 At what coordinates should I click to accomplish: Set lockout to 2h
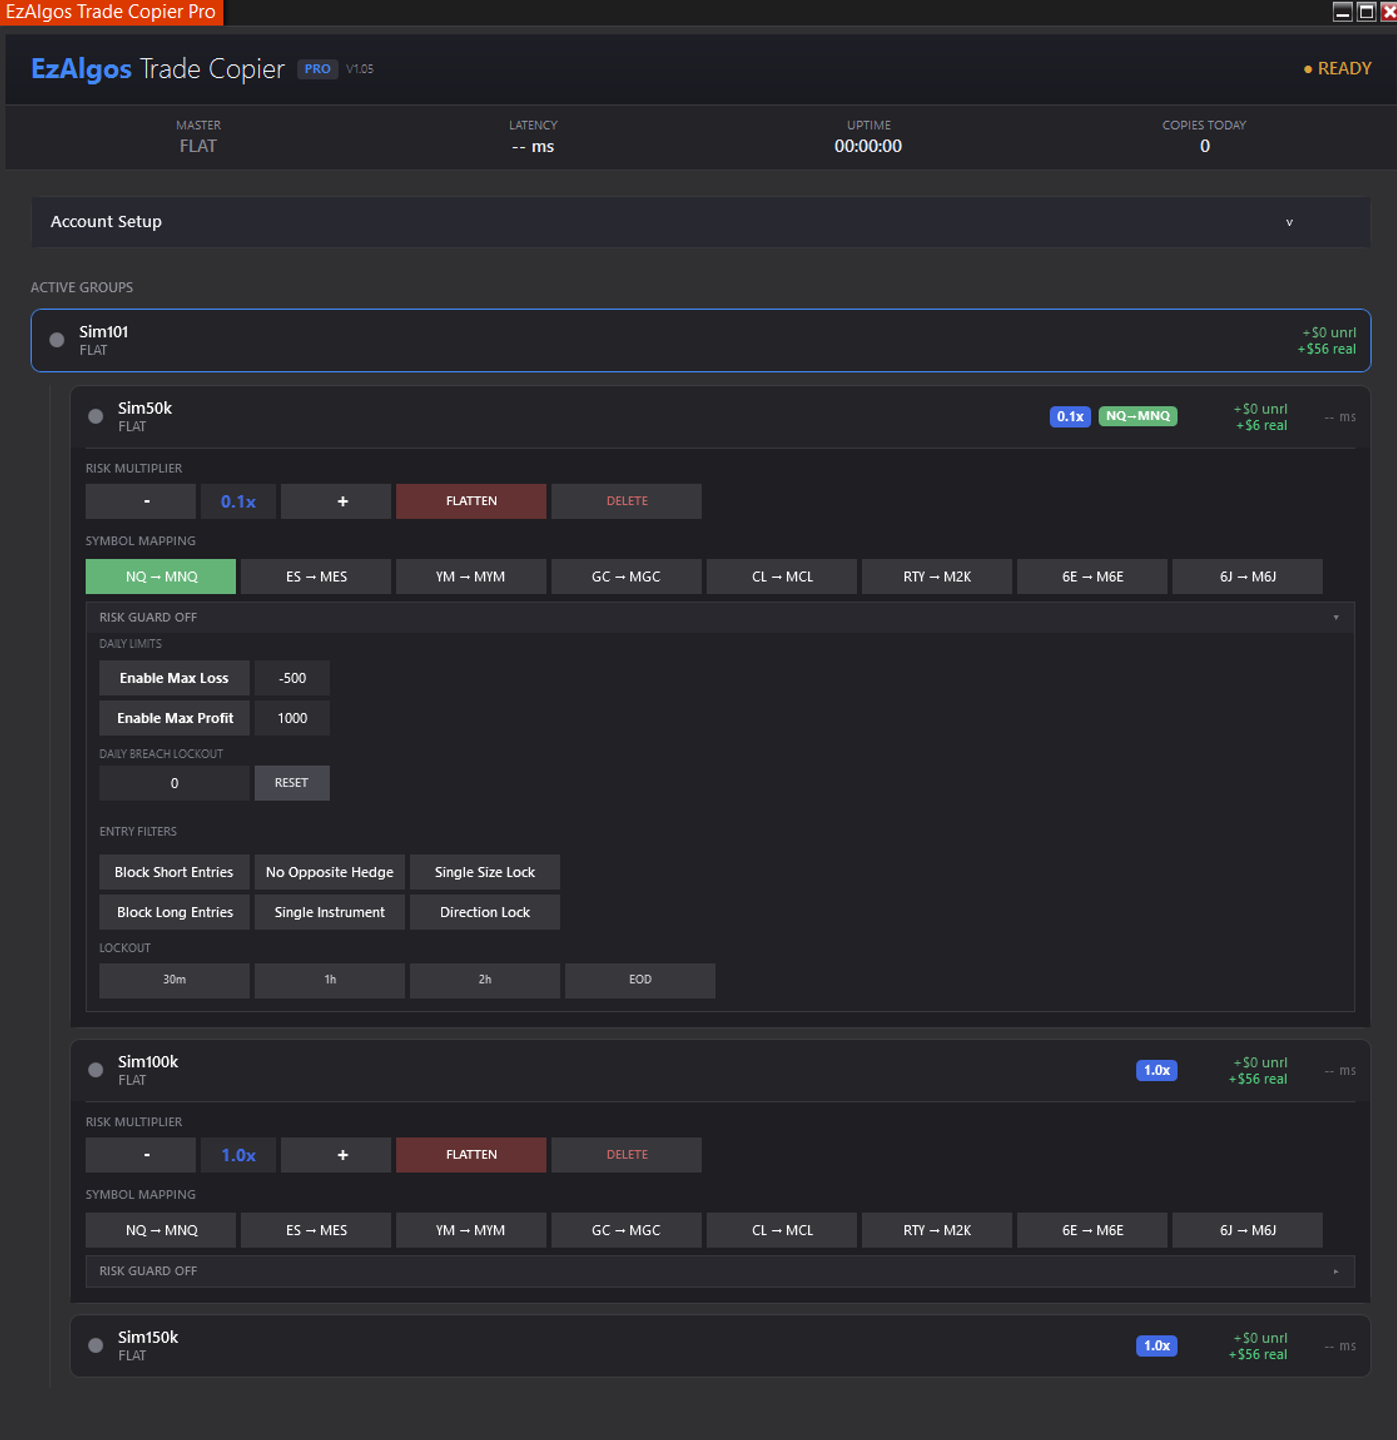pyautogui.click(x=485, y=980)
